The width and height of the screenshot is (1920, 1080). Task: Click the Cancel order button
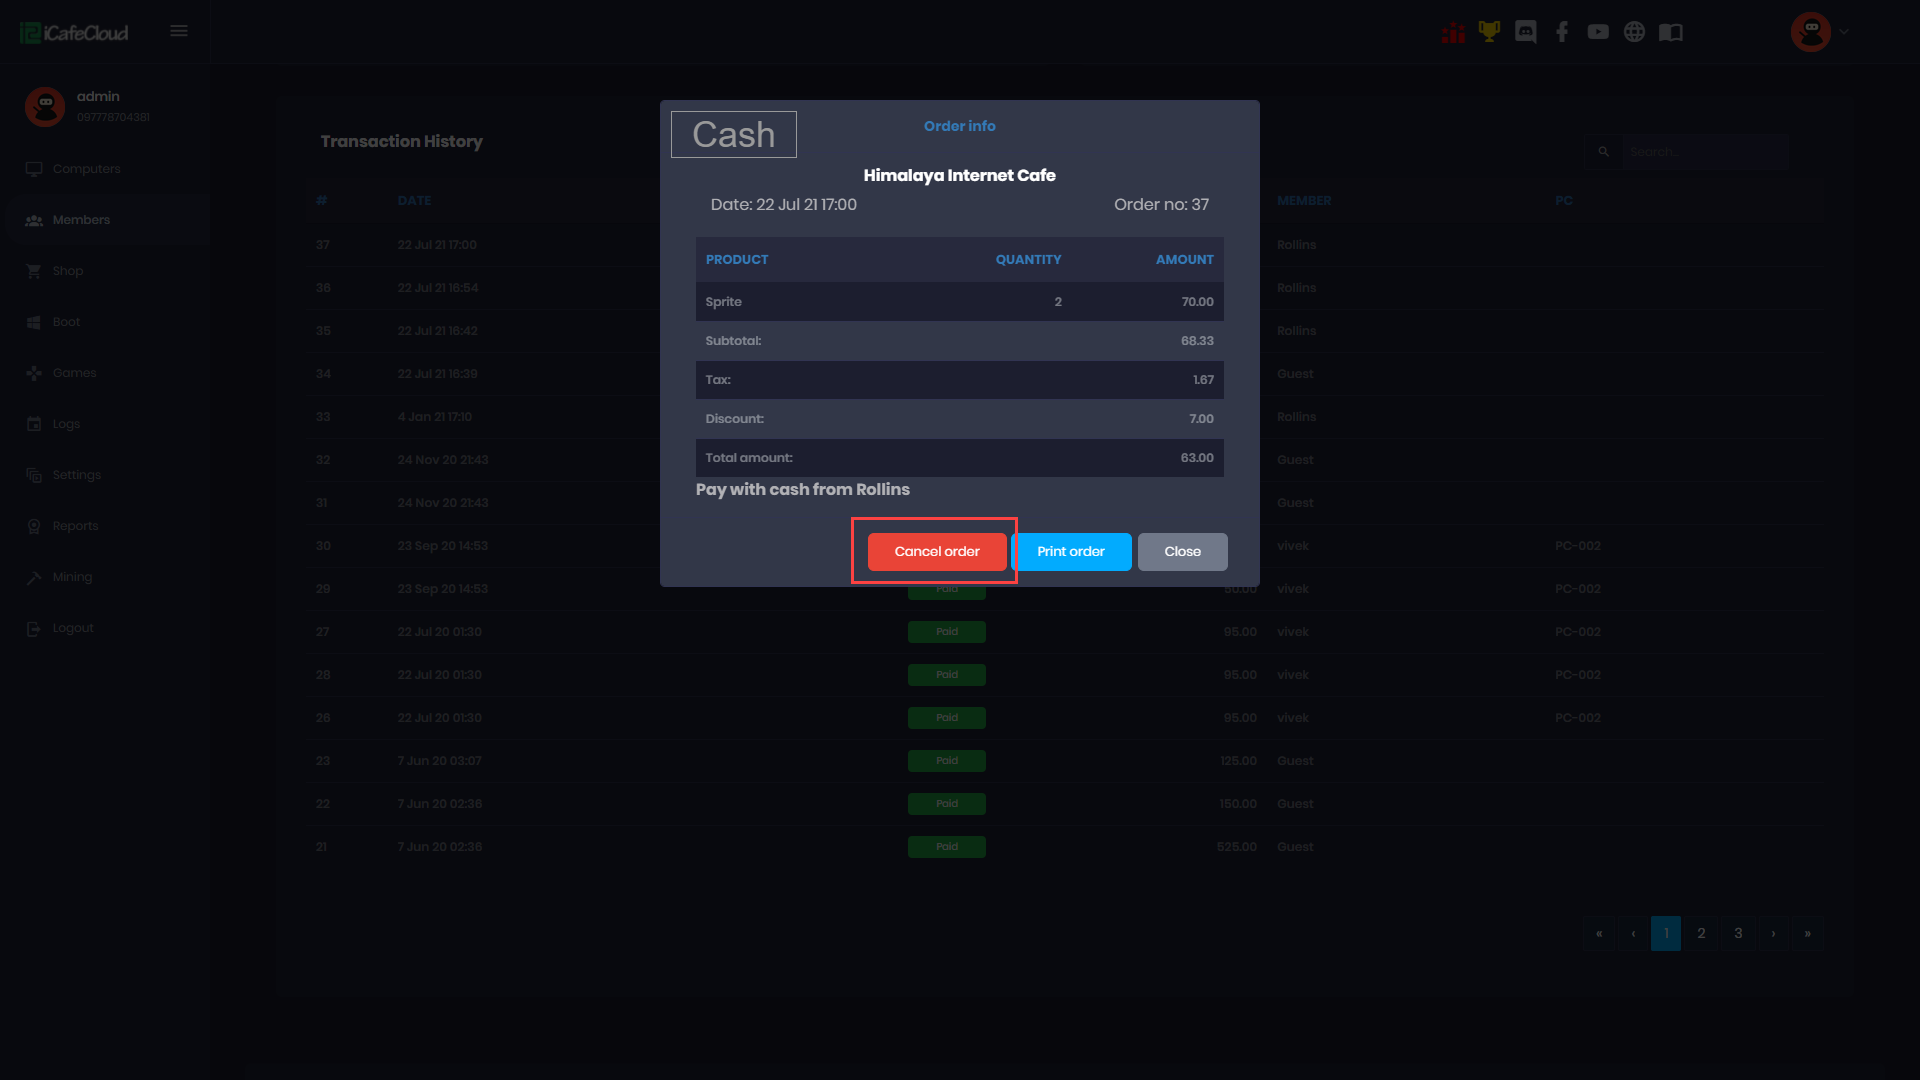936,552
